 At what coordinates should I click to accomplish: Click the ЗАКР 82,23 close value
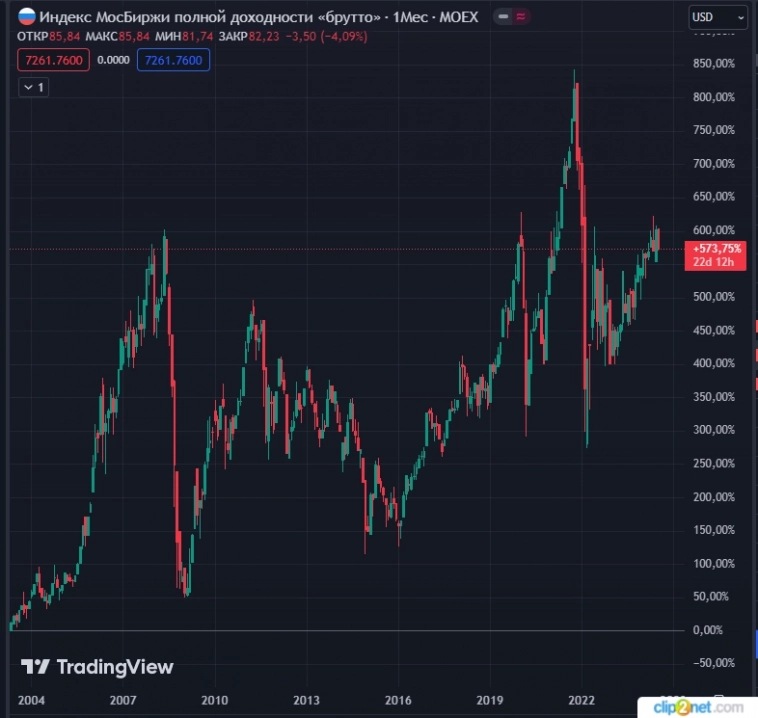point(249,36)
